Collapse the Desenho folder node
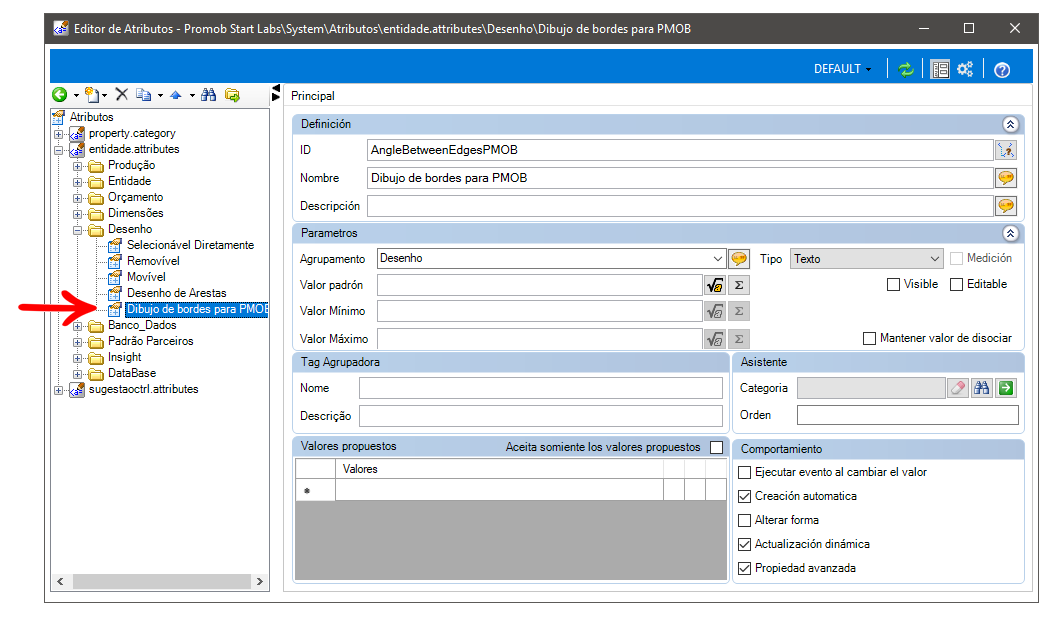Viewport: 1043px width, 620px height. click(78, 230)
